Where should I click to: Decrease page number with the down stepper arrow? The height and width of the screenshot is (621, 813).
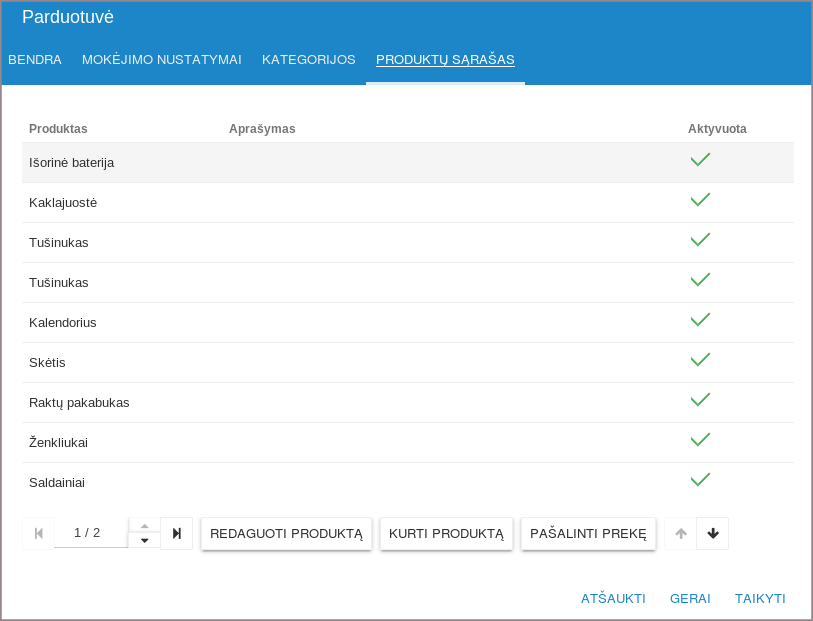144,541
